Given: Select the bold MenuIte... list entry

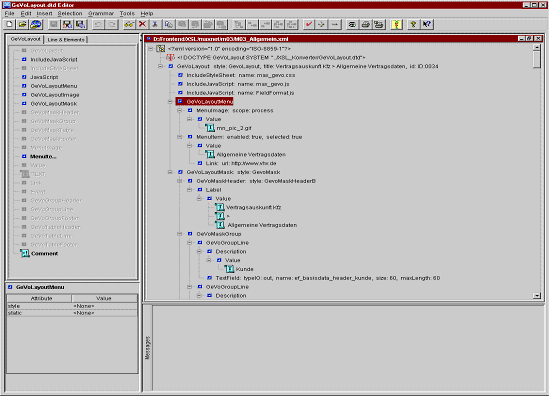Looking at the screenshot, I should [x=43, y=157].
